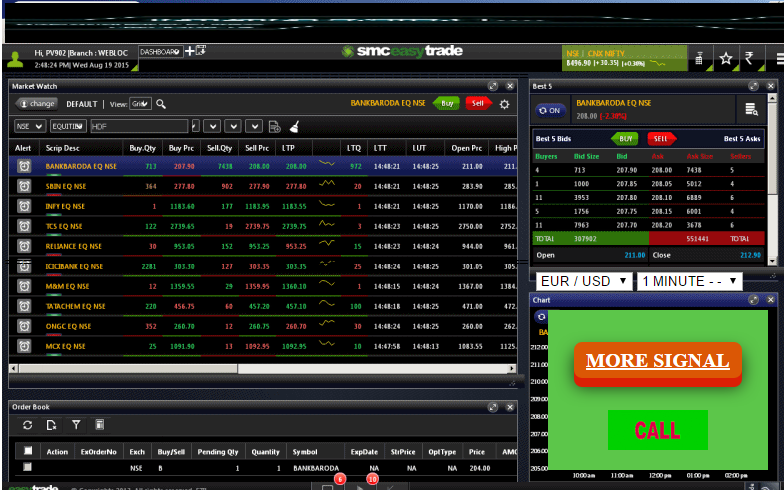784x494 pixels.
Task: Click the add scrip document icon
Action: click(274, 127)
